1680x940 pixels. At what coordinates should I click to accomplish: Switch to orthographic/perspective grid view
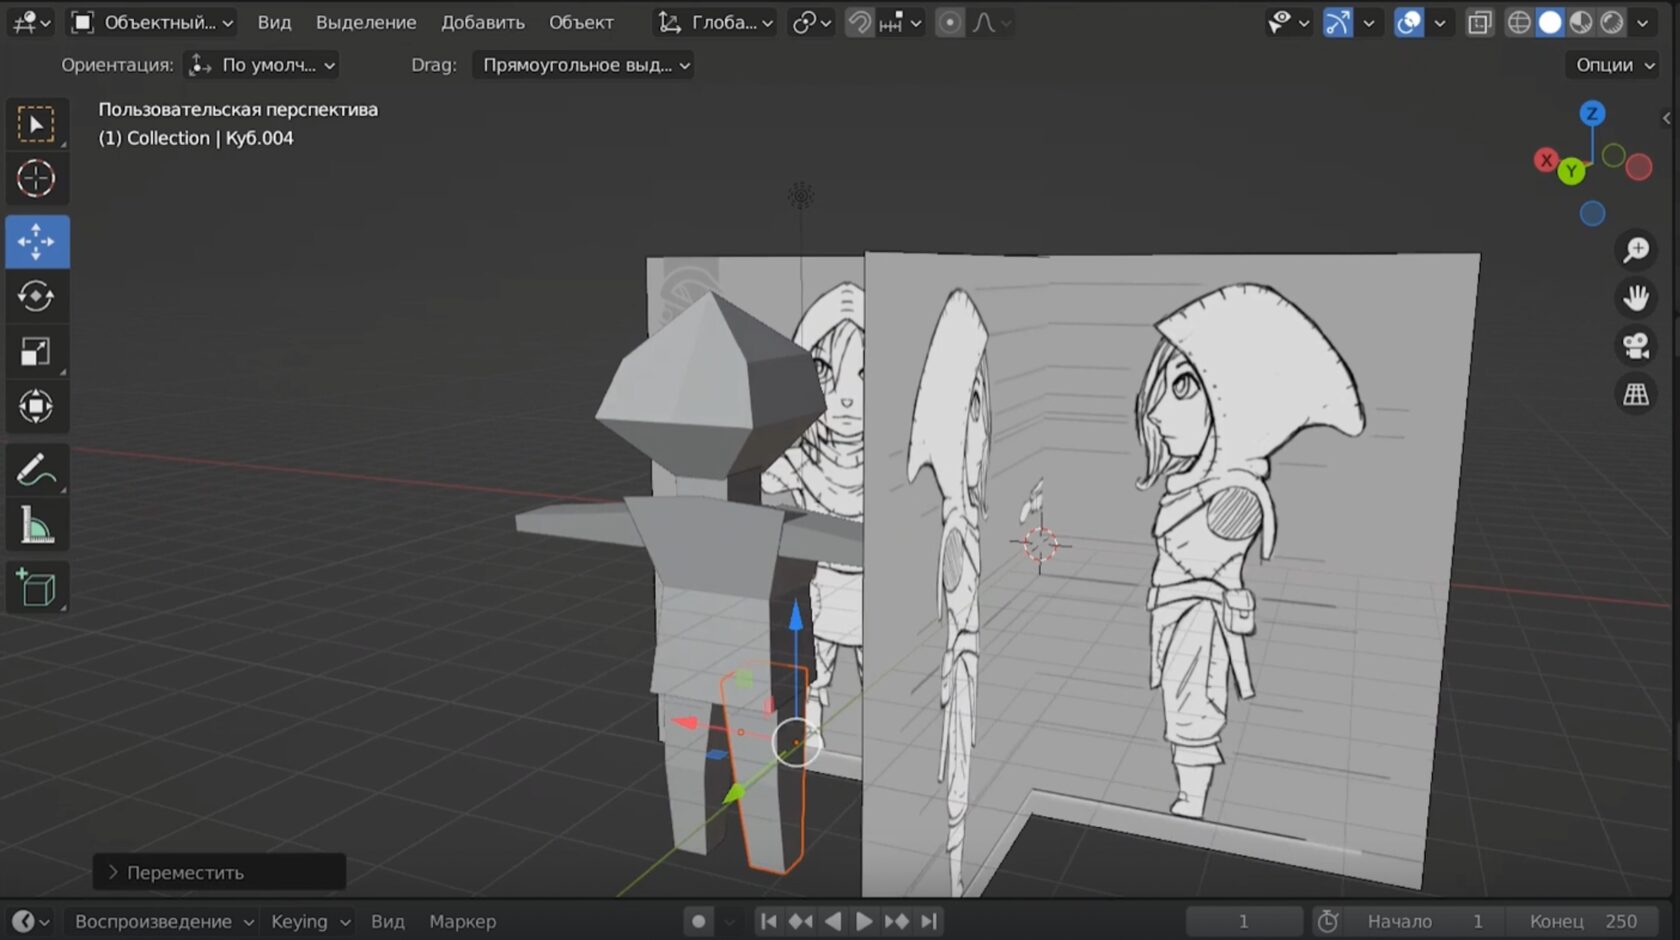[x=1636, y=394]
